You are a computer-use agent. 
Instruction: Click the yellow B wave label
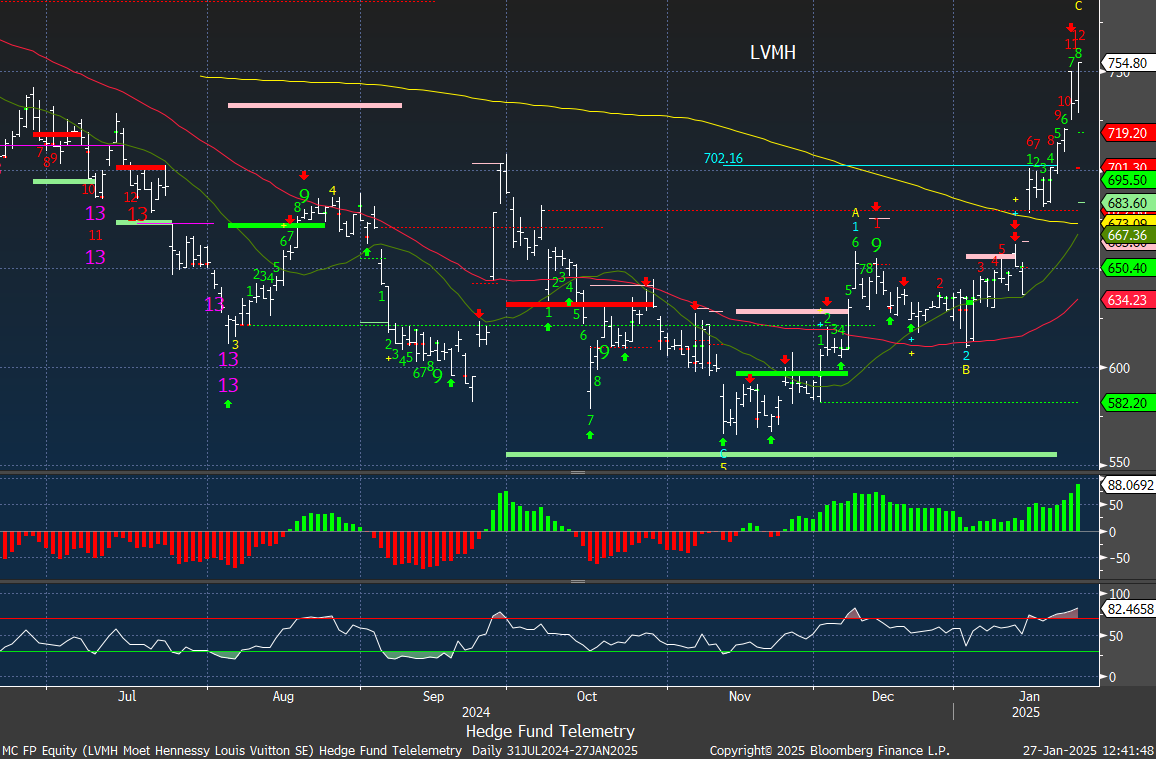pos(966,369)
